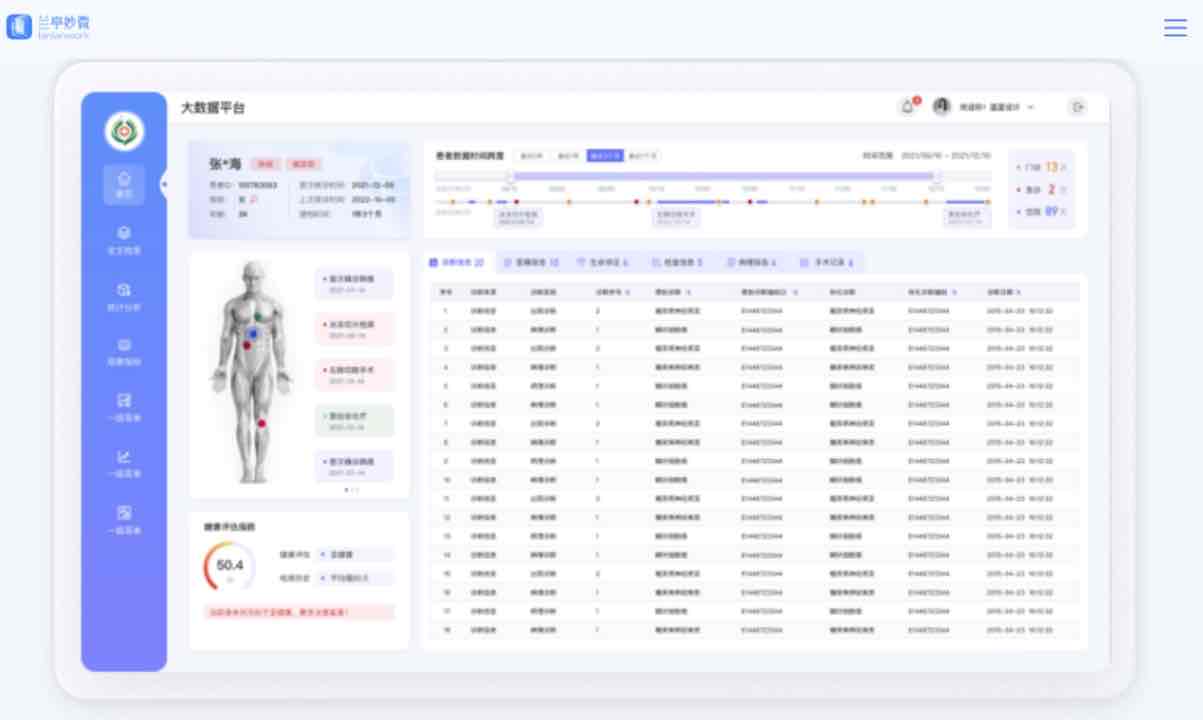Sort table by the last date column
1203x720 pixels.
click(1005, 292)
